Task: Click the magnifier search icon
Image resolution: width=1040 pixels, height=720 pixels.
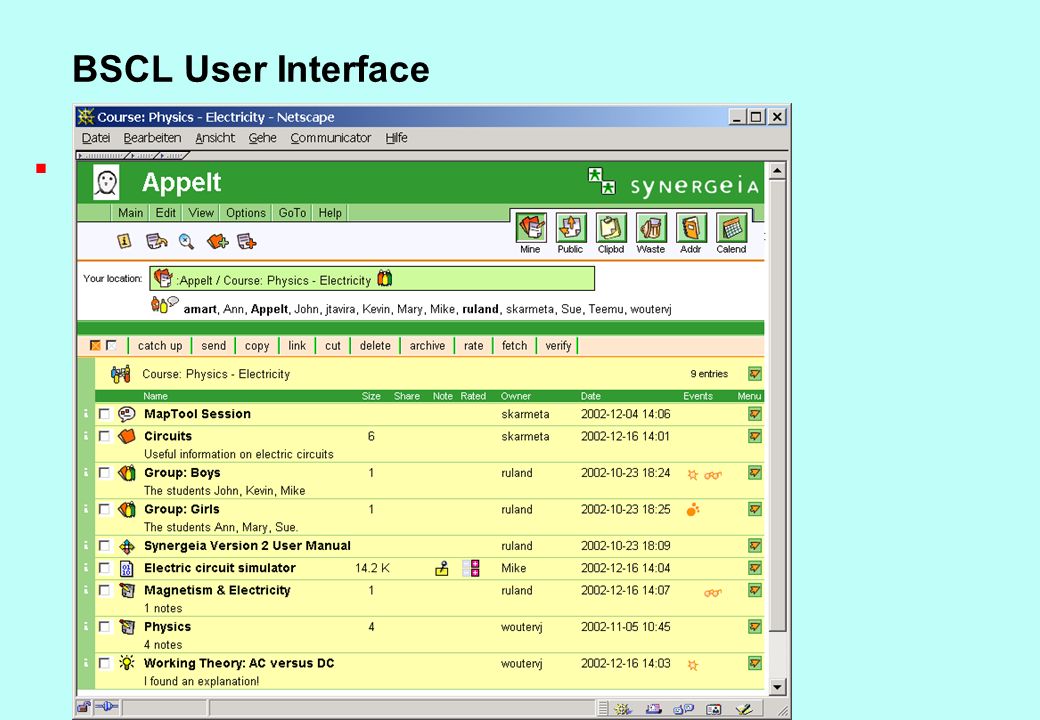Action: click(x=186, y=241)
